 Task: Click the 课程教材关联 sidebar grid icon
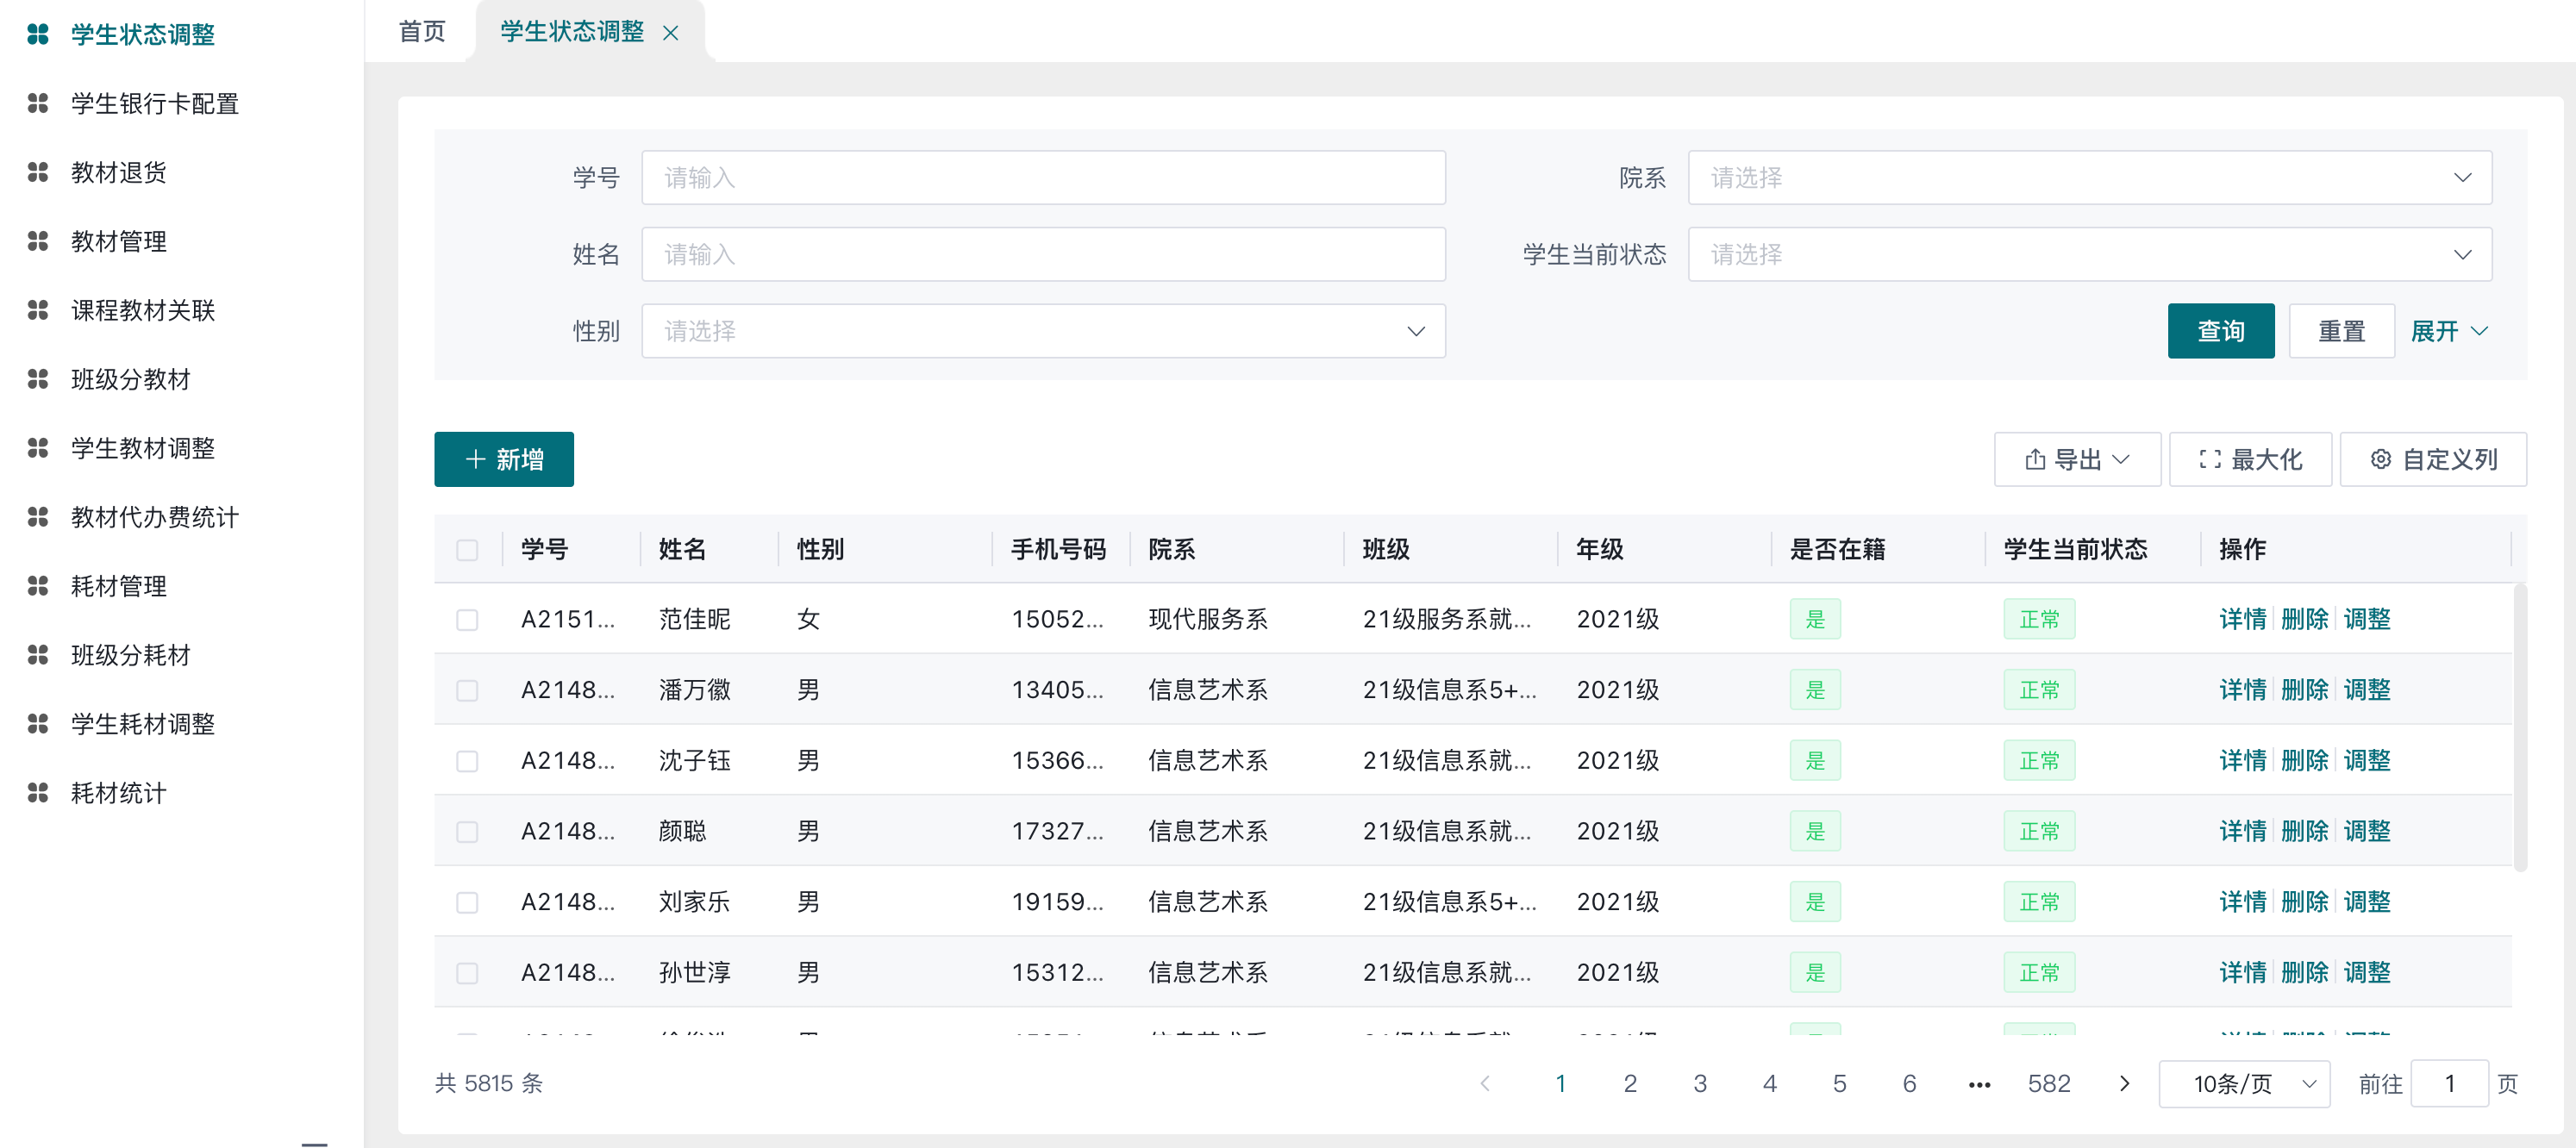coord(38,311)
